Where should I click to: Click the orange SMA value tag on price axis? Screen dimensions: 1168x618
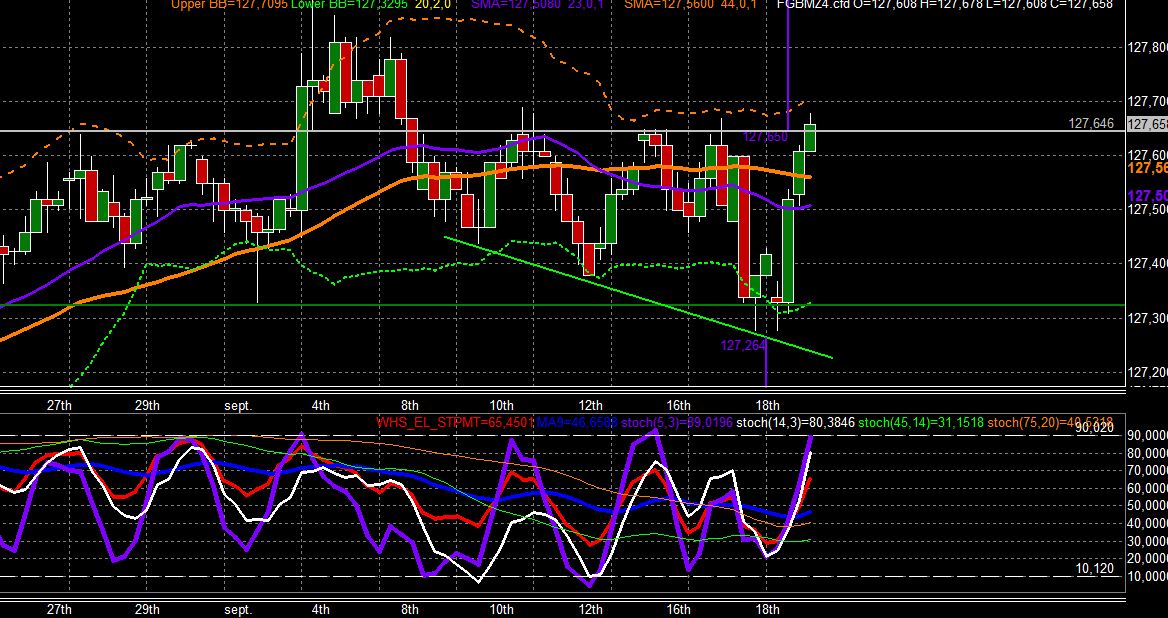pos(1147,169)
